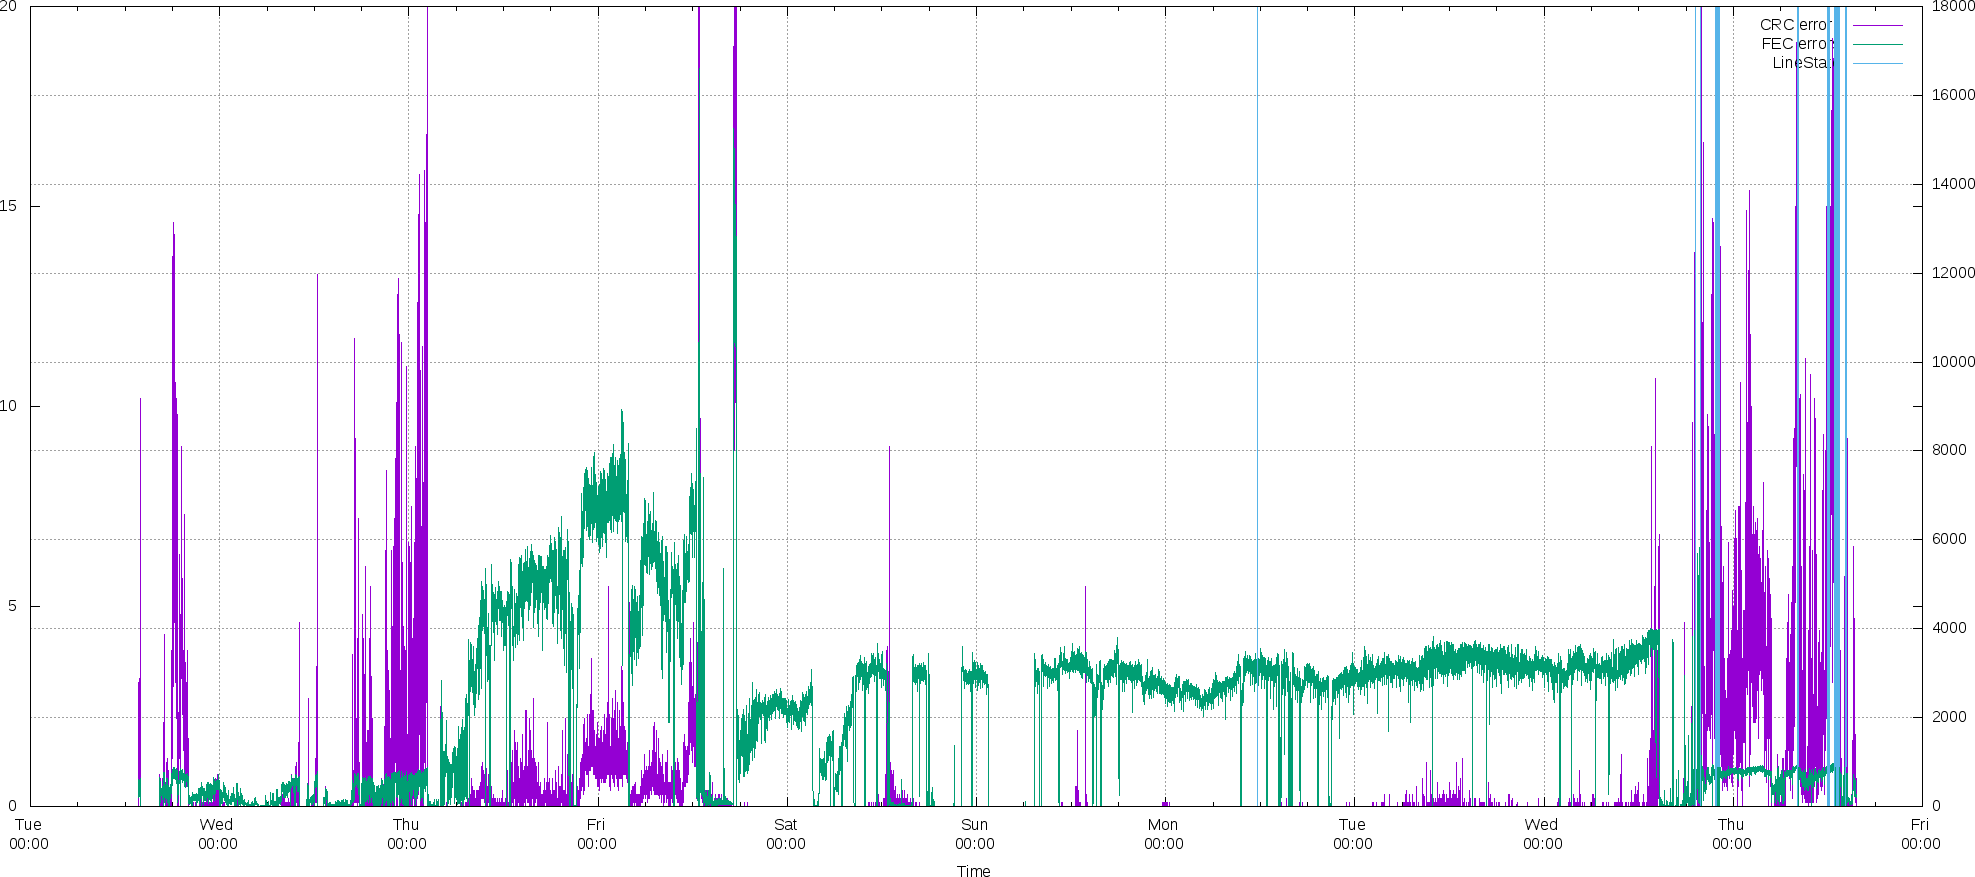The height and width of the screenshot is (877, 1975).
Task: Click the 14000 right-axis tick label
Action: coord(1953,184)
